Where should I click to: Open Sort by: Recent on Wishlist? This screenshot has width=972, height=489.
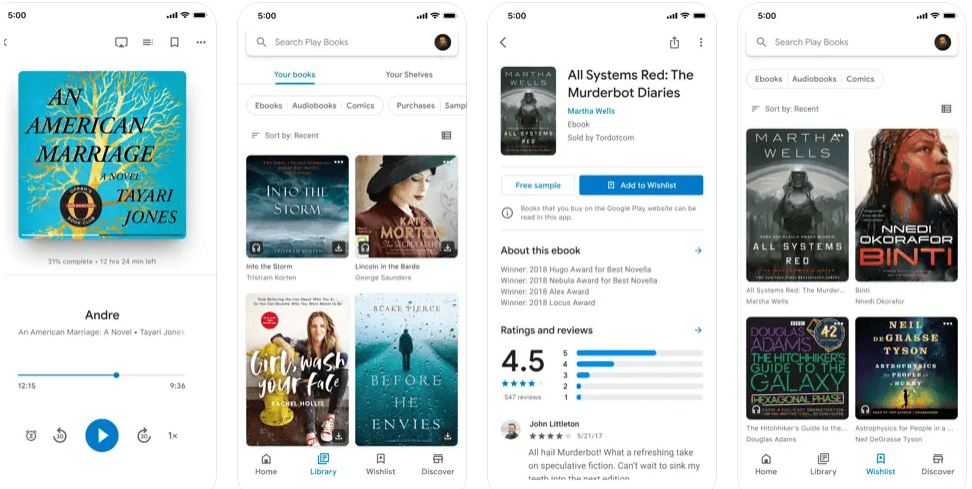(x=785, y=108)
